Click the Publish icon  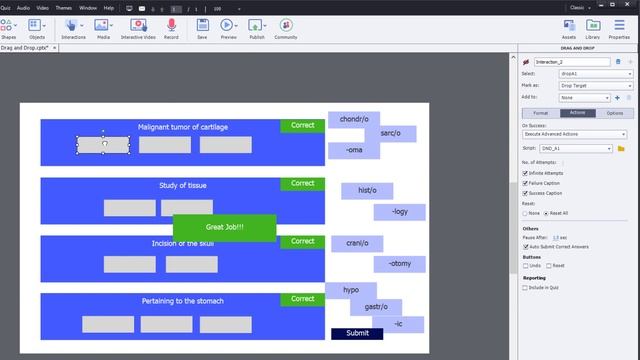255,25
